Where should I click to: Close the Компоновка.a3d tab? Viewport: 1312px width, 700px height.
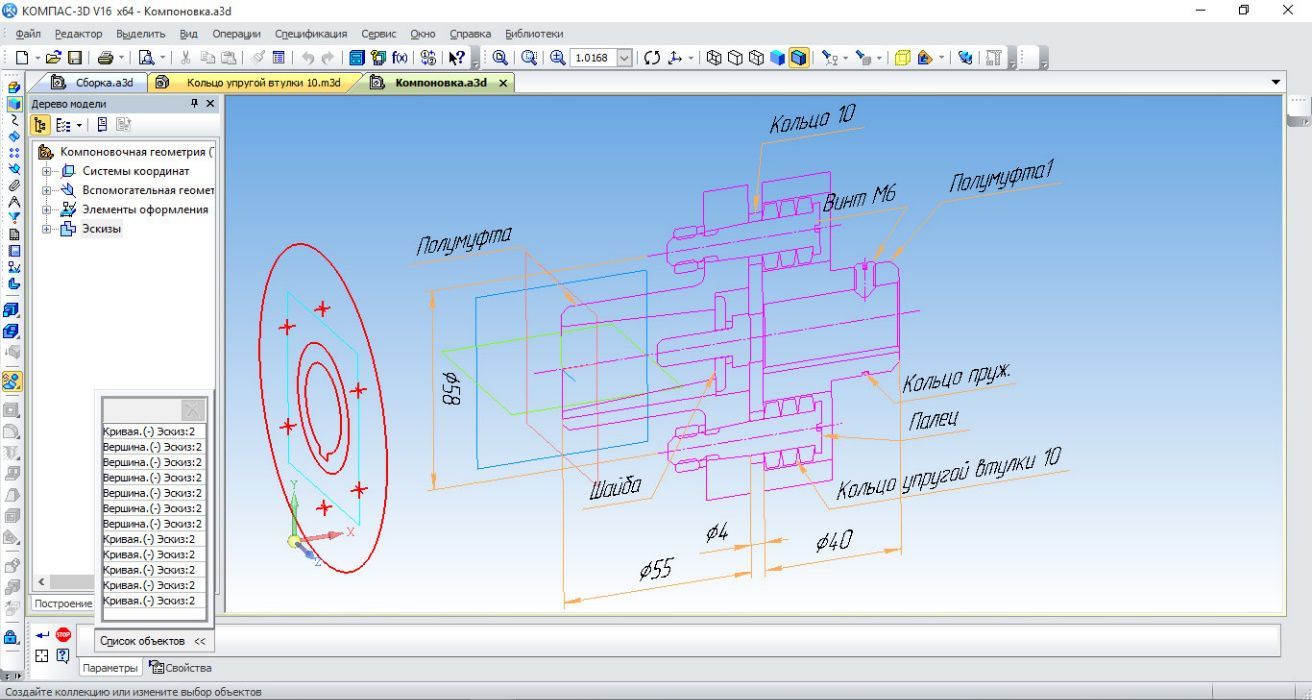502,83
